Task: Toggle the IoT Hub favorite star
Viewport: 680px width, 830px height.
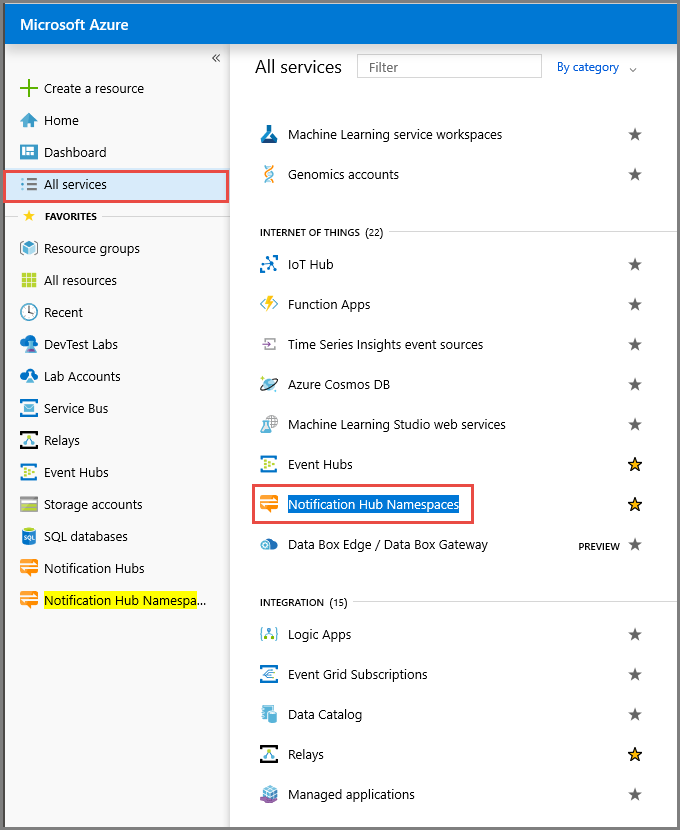Action: pos(634,264)
